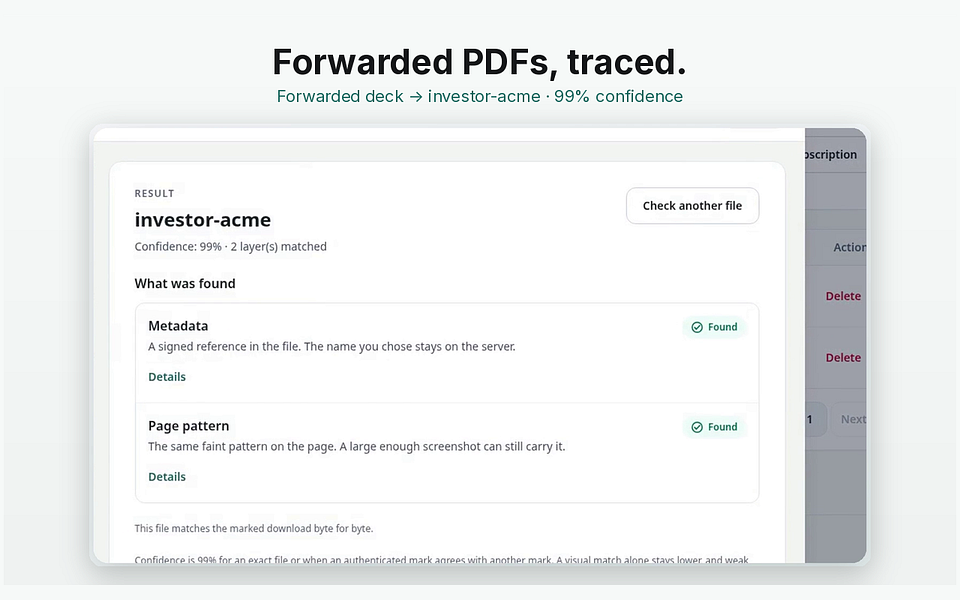Image resolution: width=960 pixels, height=600 pixels.
Task: Delete the first table entry
Action: coord(843,296)
